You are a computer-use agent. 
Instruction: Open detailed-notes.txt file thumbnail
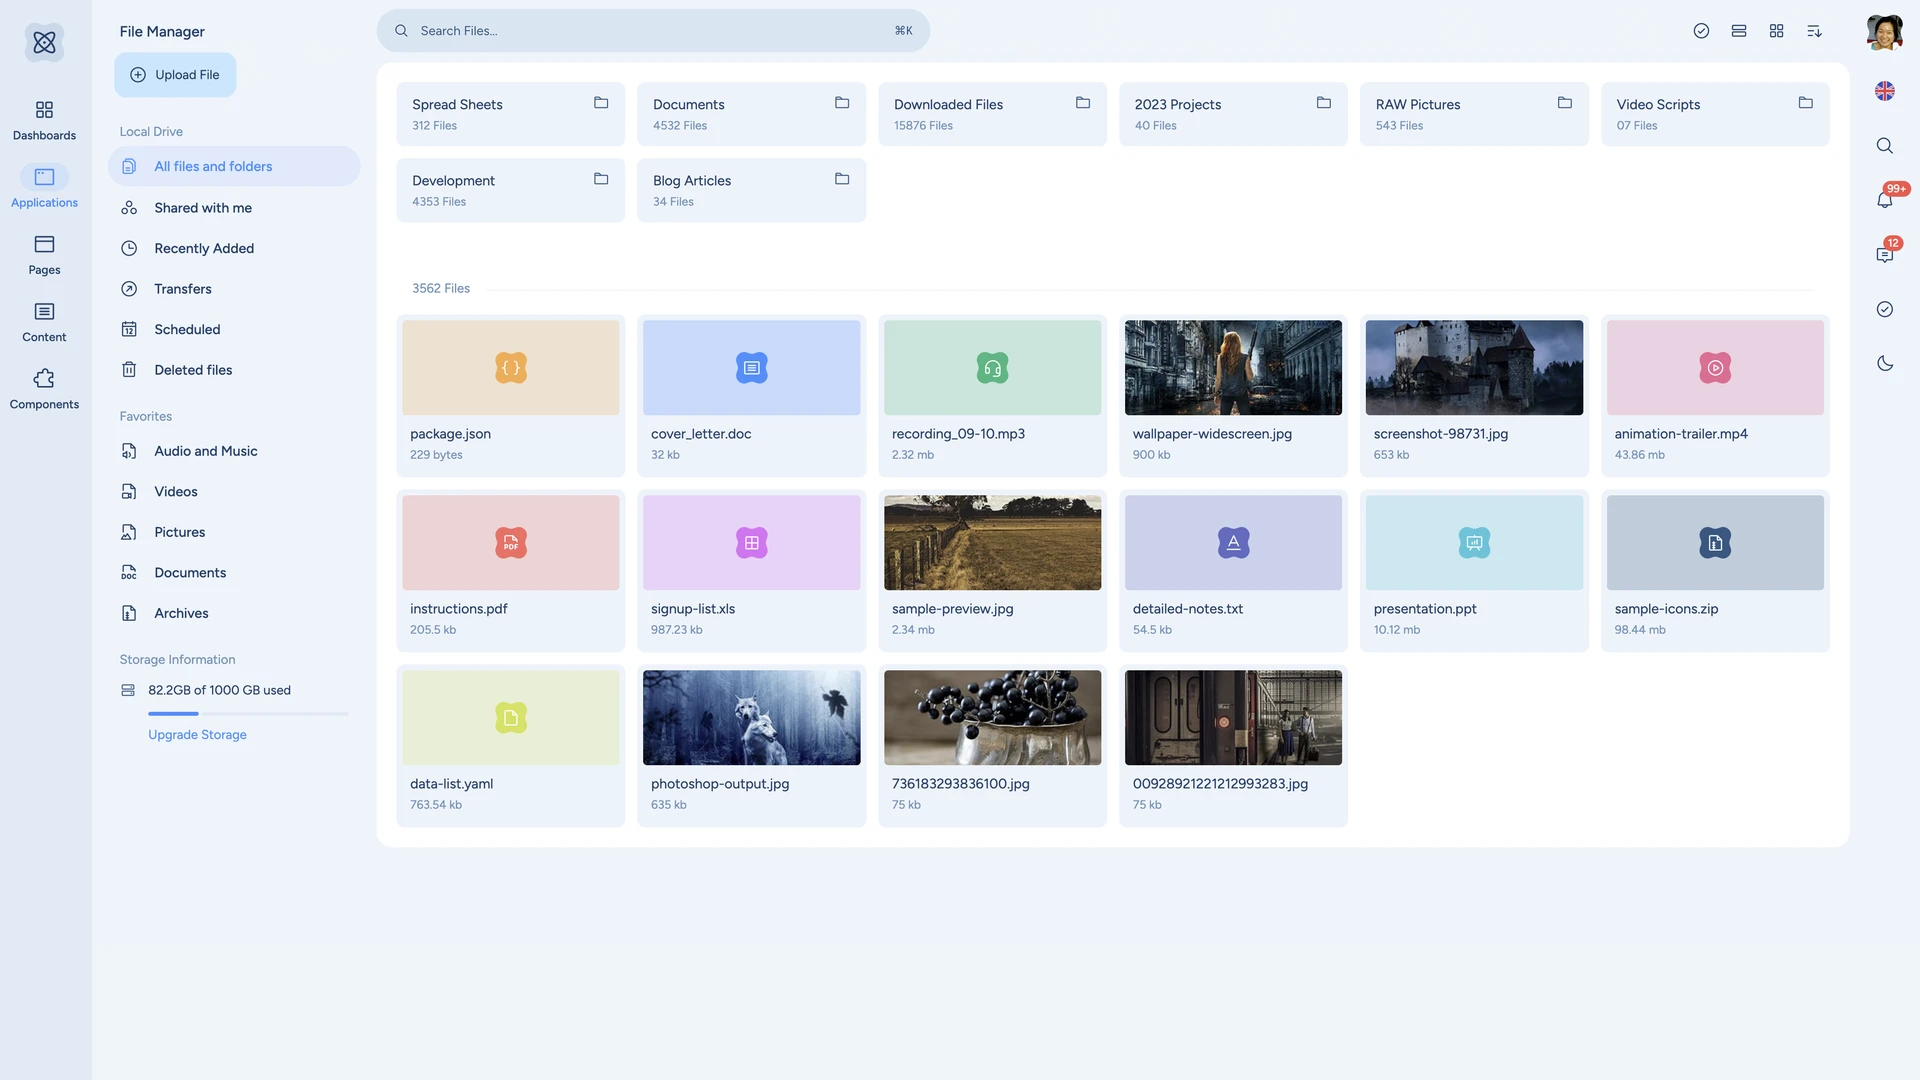[x=1233, y=543]
